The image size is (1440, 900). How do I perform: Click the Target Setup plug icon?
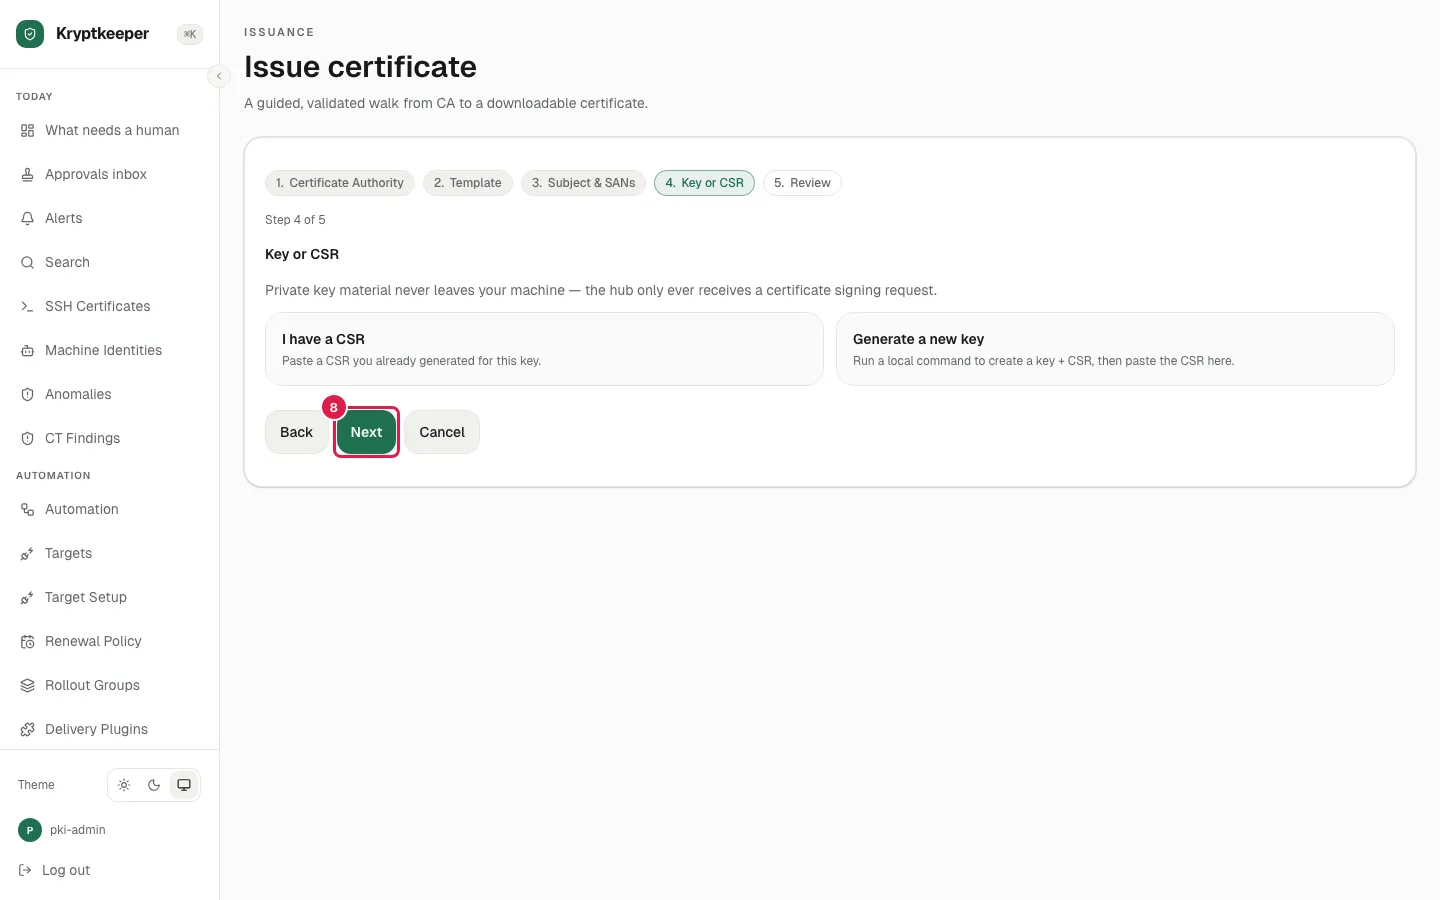click(28, 598)
